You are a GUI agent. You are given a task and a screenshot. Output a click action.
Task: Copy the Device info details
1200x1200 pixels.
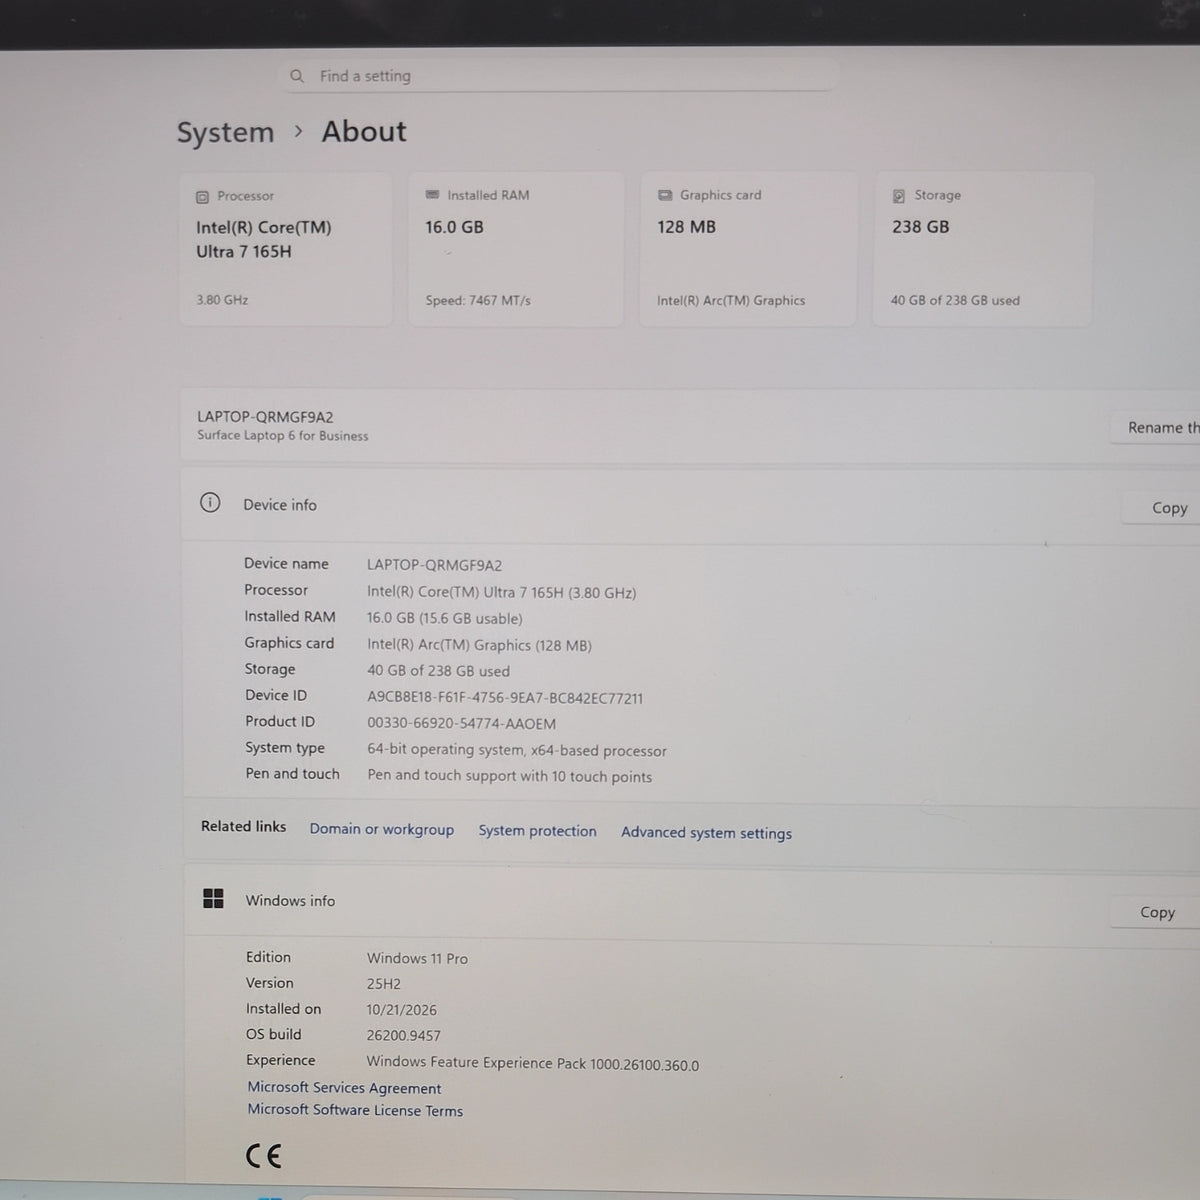[1162, 508]
